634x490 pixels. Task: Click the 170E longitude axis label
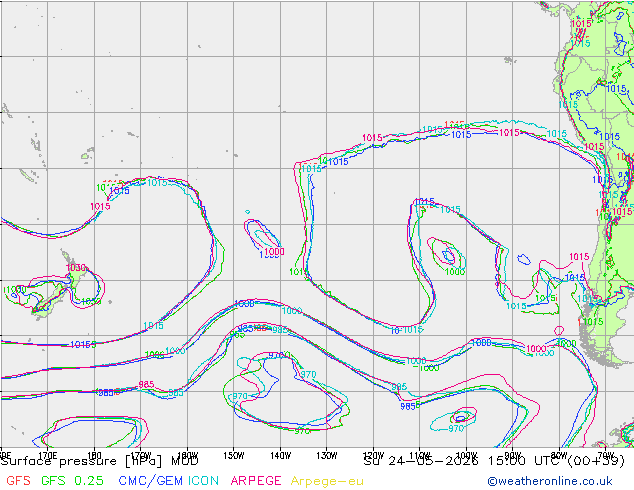coord(48,455)
